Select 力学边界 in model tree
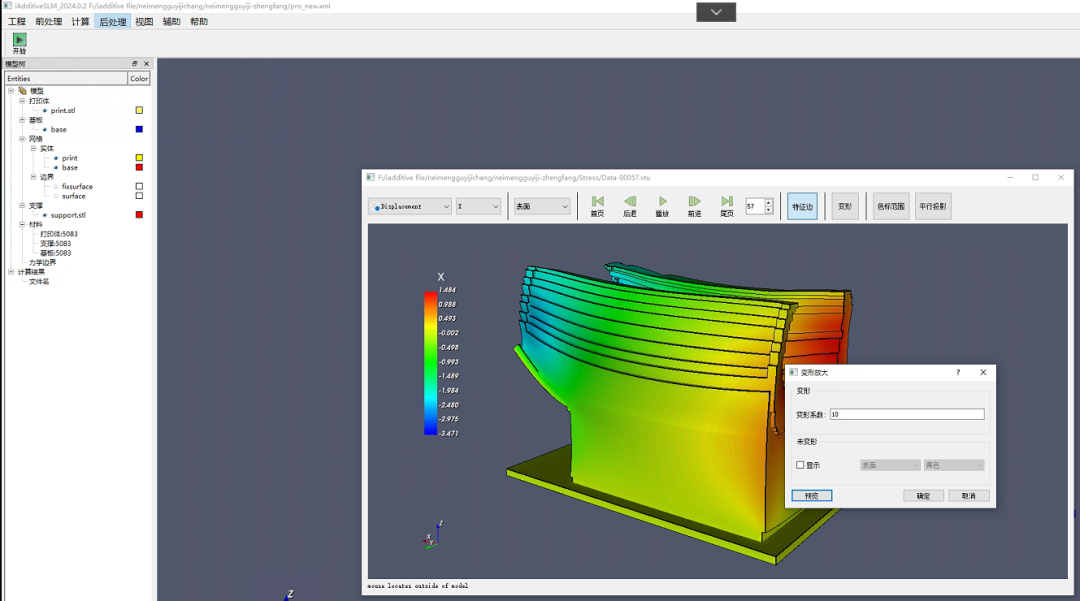Viewport: 1080px width, 601px height. (42, 262)
